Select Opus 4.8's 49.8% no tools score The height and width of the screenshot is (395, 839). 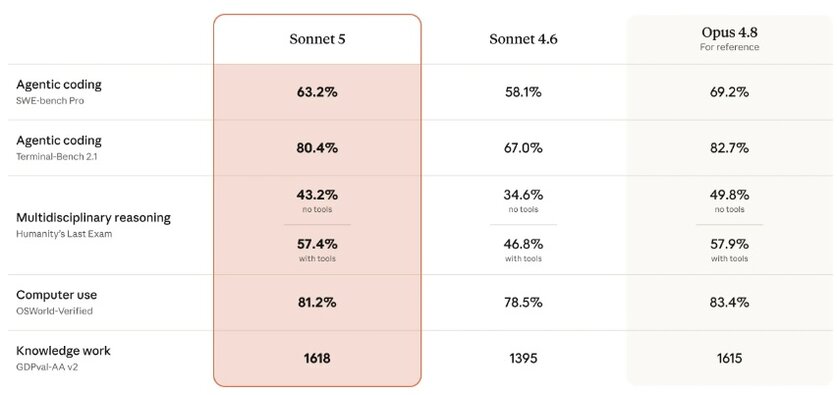coord(729,194)
